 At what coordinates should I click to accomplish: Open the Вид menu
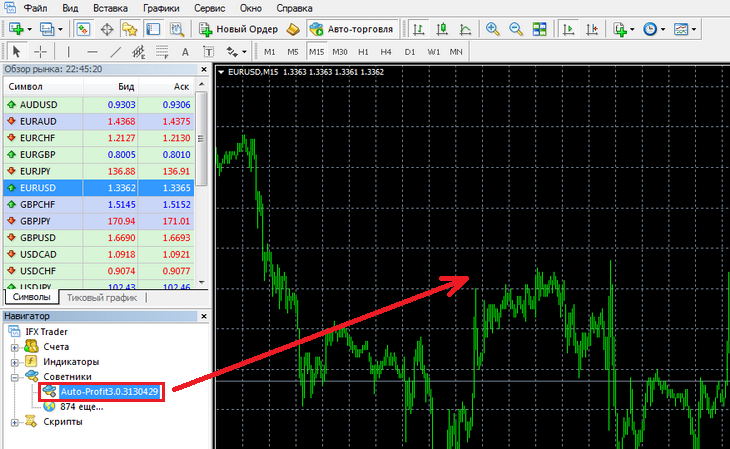click(70, 8)
